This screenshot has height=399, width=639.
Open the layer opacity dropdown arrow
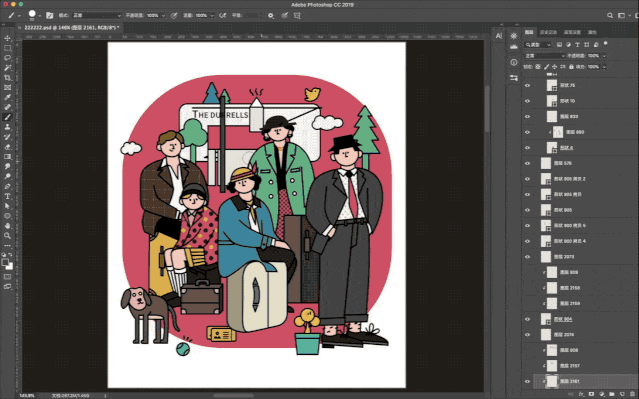point(604,55)
